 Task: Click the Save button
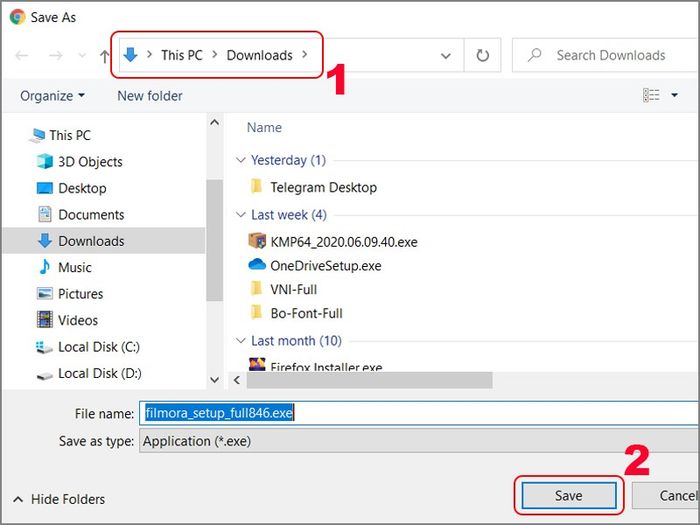point(569,496)
